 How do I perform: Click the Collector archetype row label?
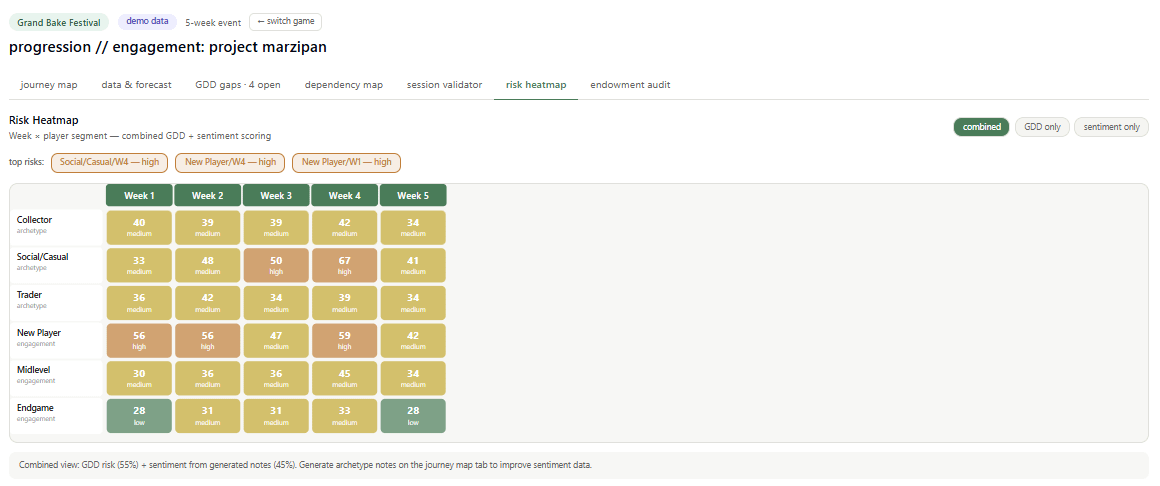coord(58,226)
